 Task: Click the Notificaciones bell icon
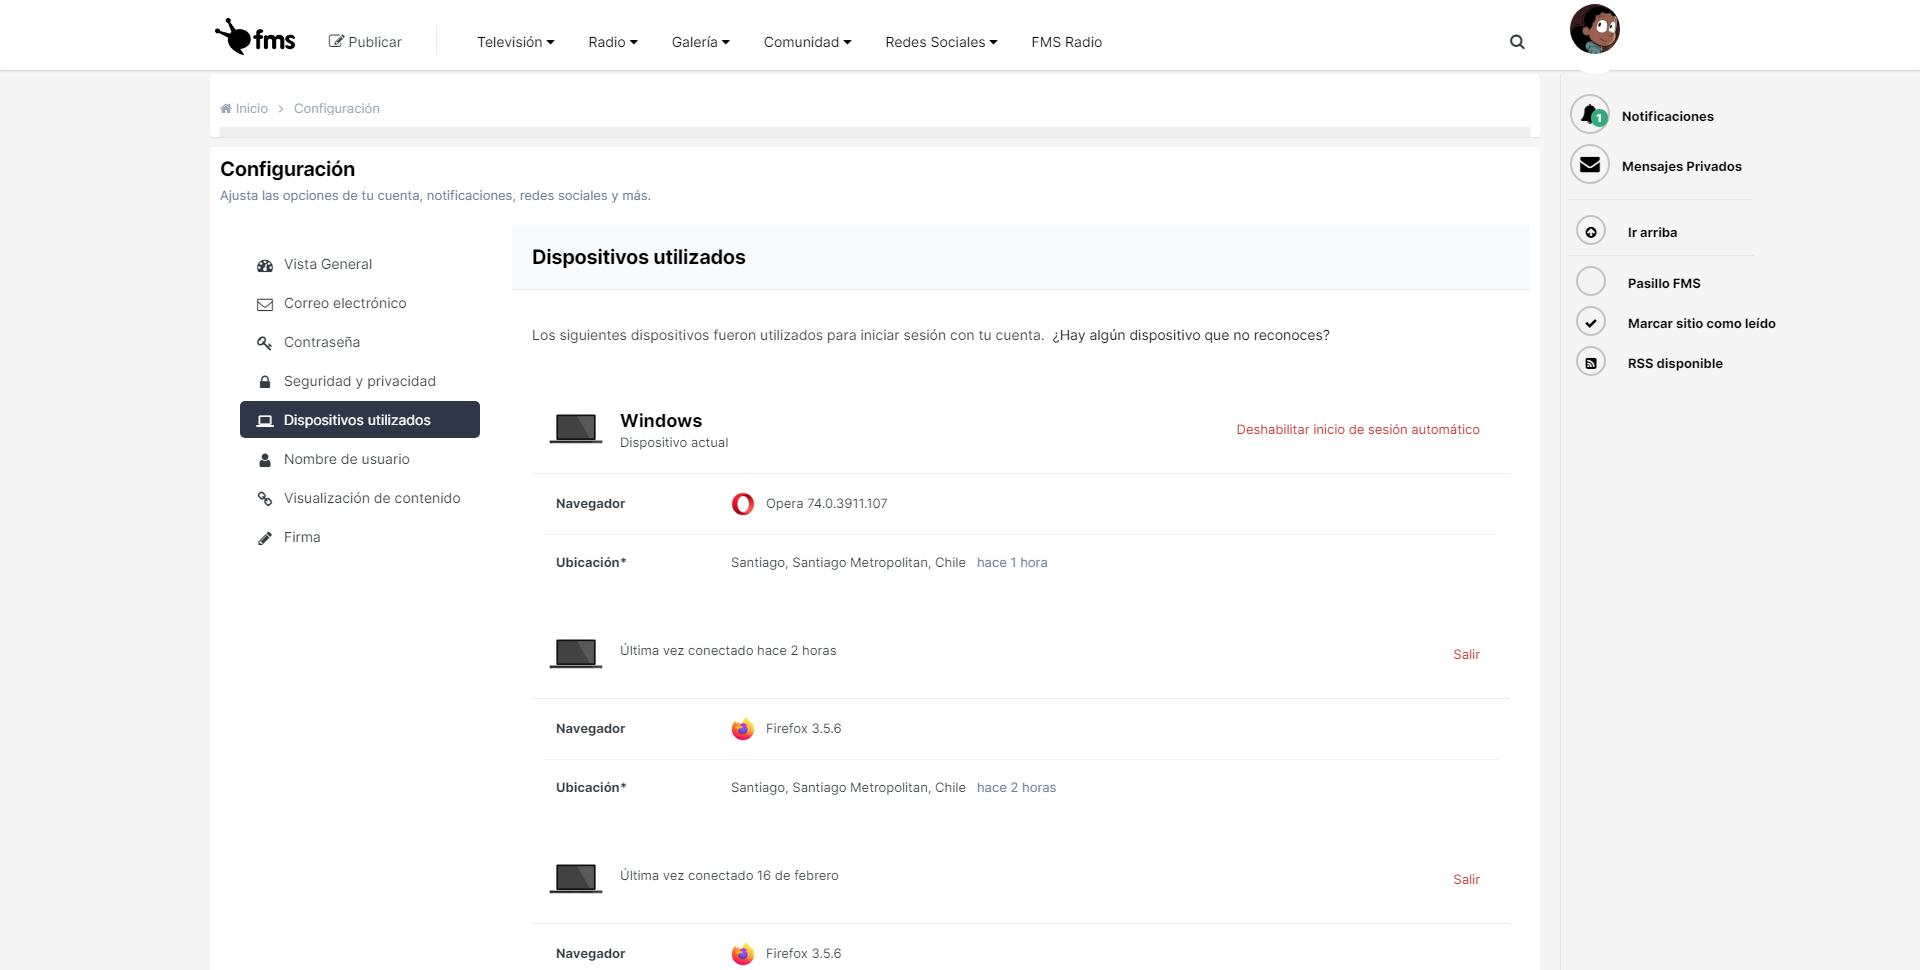pos(1590,115)
